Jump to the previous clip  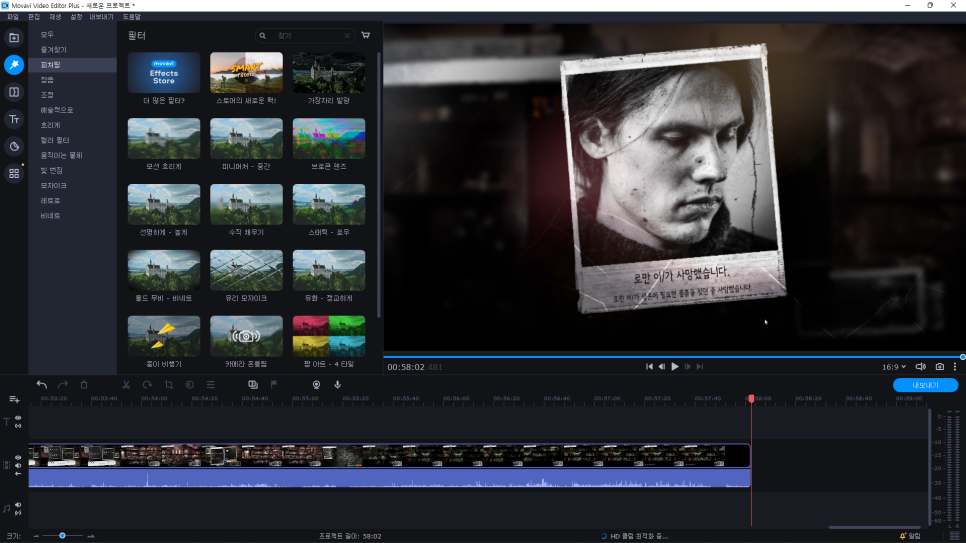click(x=649, y=367)
